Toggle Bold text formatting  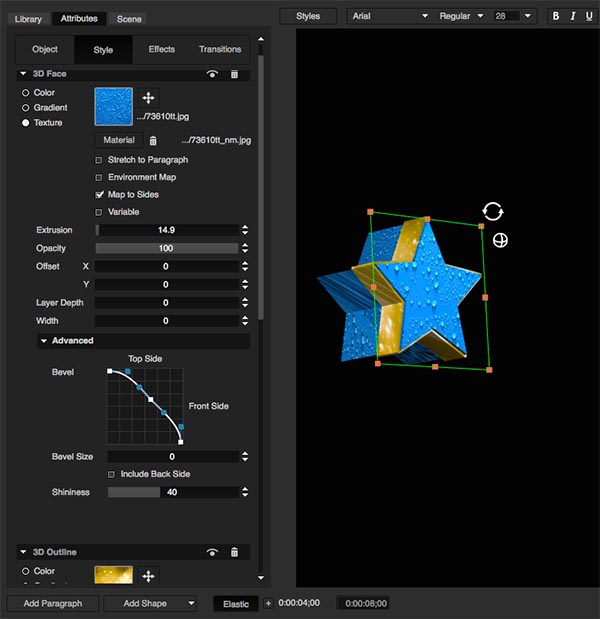coord(556,16)
